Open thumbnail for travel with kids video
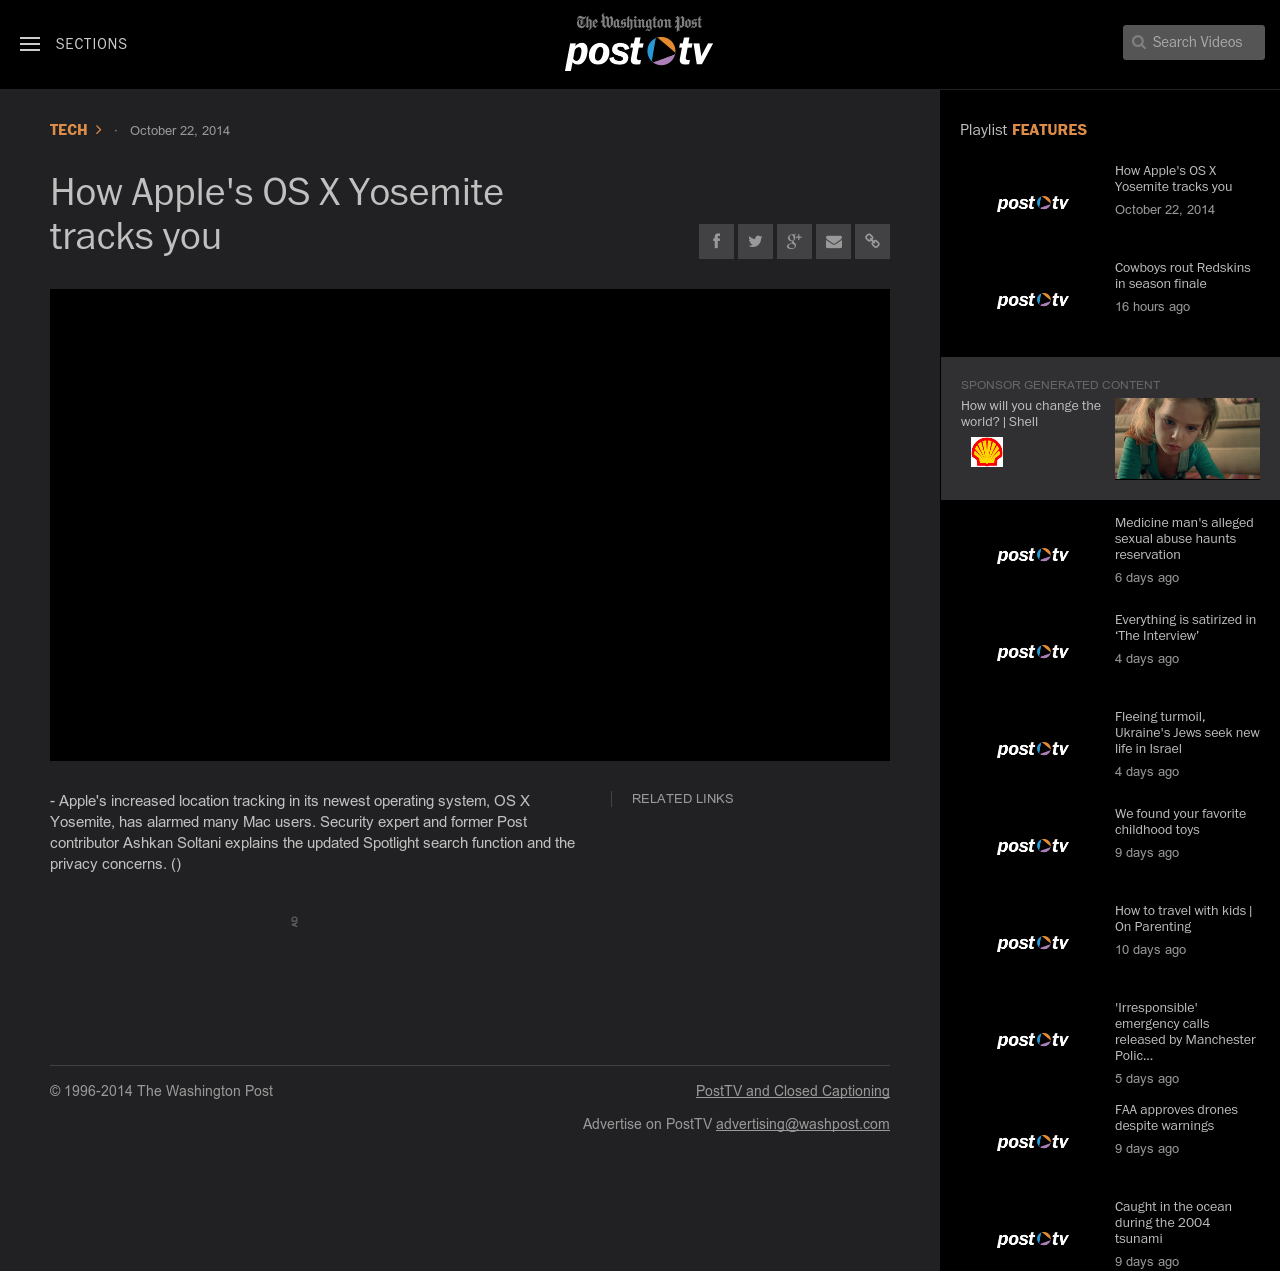1280x1271 pixels. pyautogui.click(x=1033, y=944)
